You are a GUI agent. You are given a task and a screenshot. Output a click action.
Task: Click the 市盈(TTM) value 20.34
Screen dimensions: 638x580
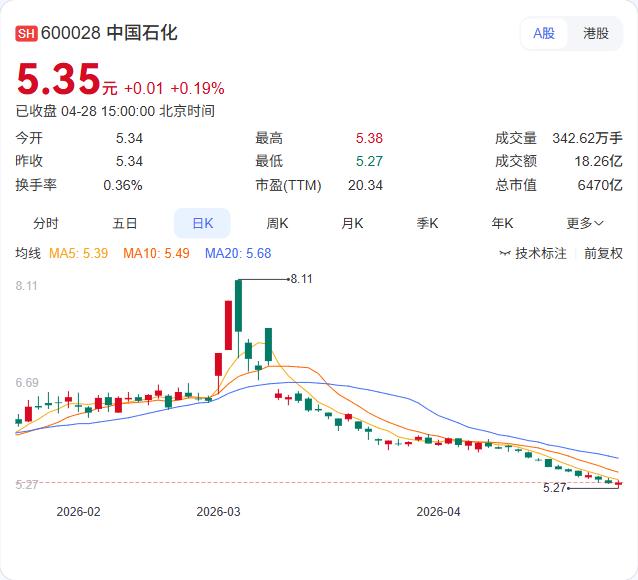click(x=365, y=185)
